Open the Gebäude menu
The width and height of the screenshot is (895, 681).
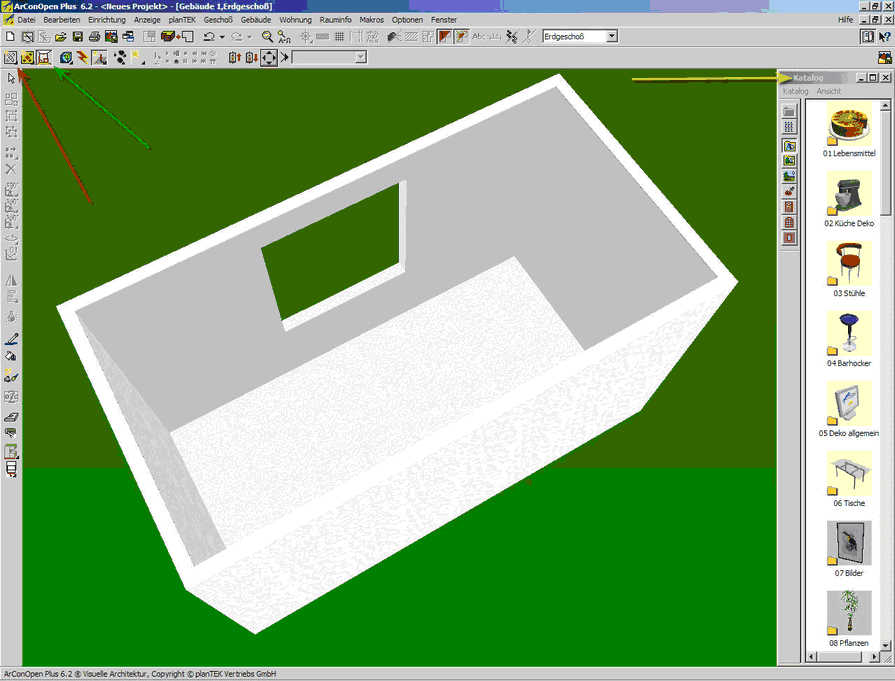(x=255, y=20)
